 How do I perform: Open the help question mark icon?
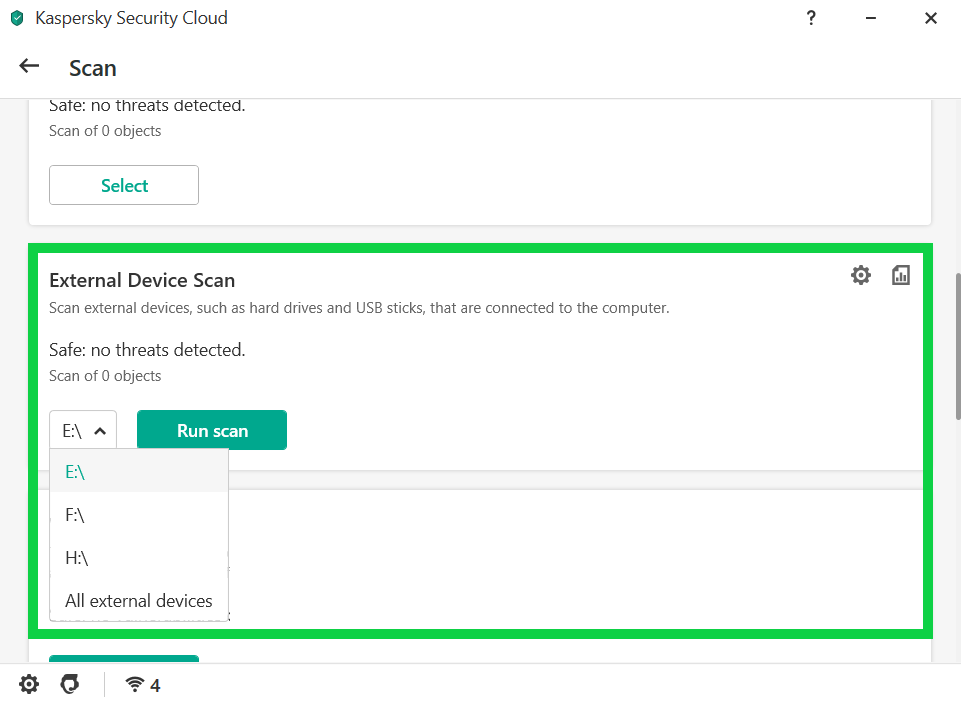click(811, 18)
